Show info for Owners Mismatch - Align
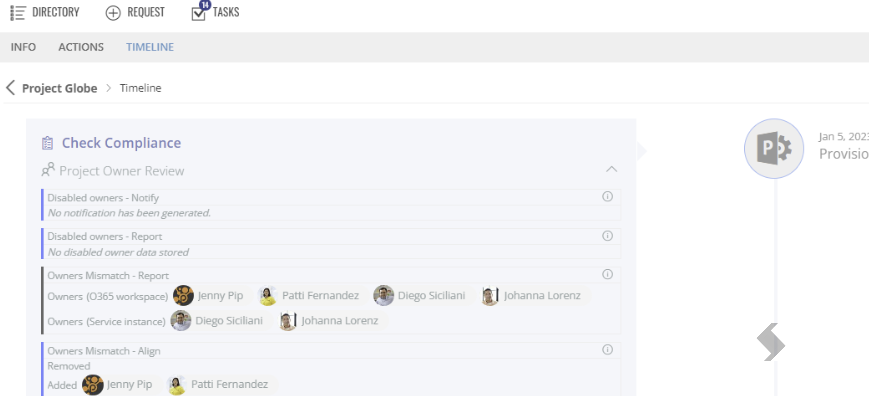The height and width of the screenshot is (396, 869). (x=607, y=349)
